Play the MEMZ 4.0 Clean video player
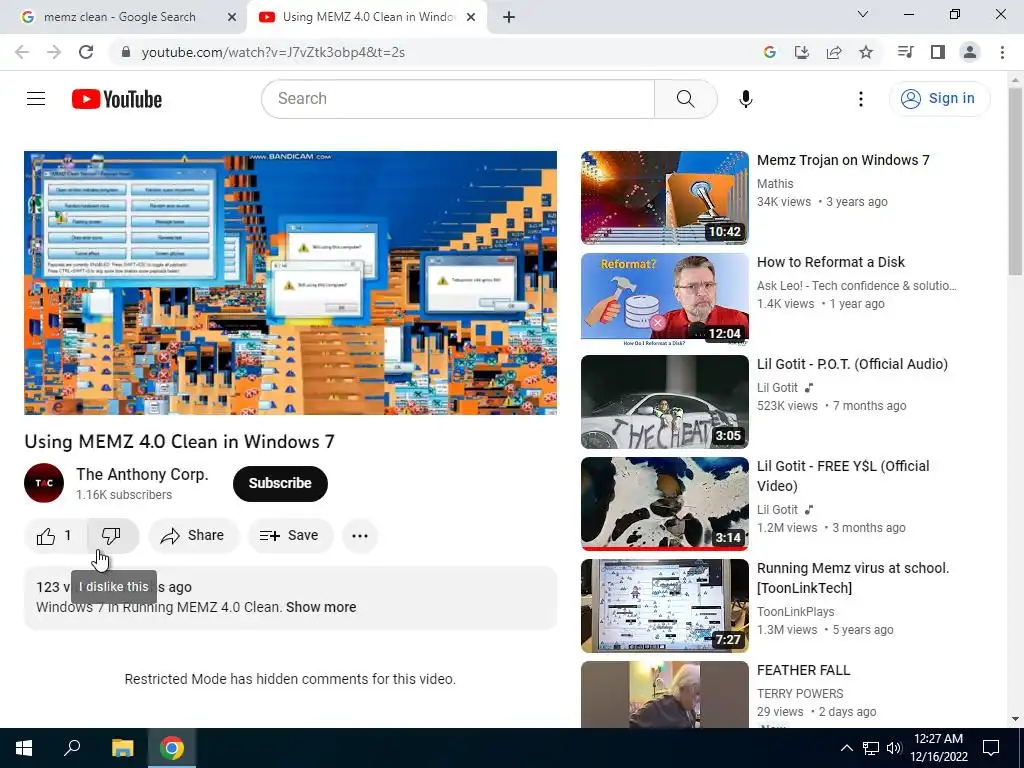This screenshot has width=1024, height=768. click(291, 283)
